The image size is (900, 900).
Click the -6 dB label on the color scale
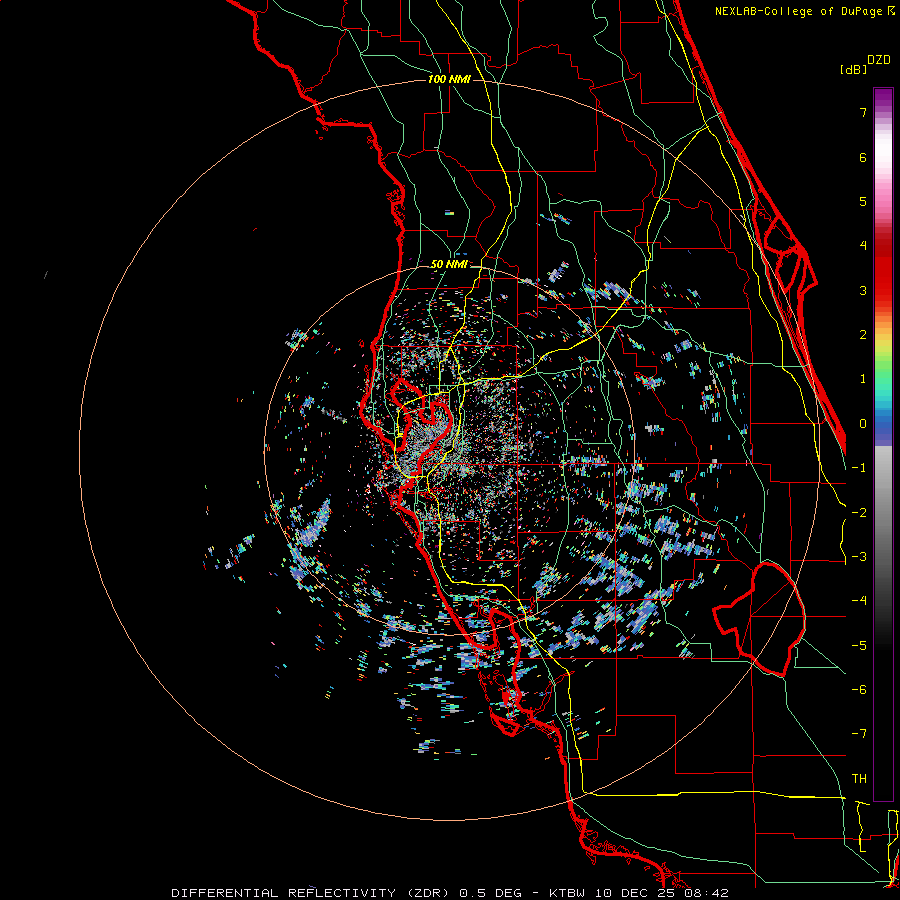coord(859,690)
